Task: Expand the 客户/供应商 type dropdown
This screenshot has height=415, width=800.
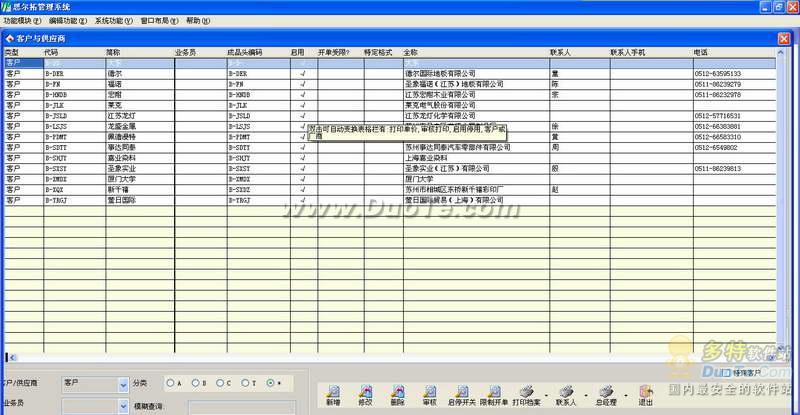Action: click(122, 383)
